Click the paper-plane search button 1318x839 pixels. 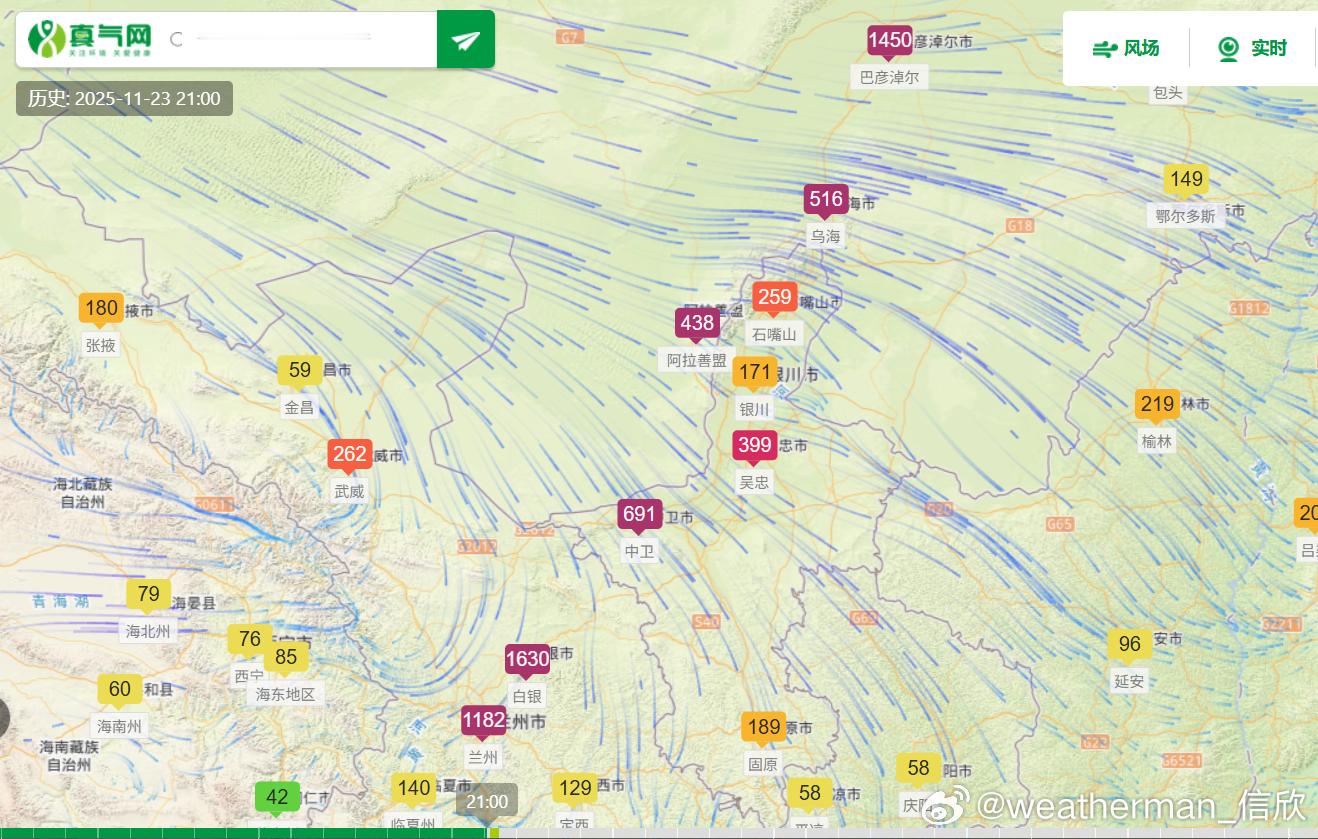click(465, 40)
